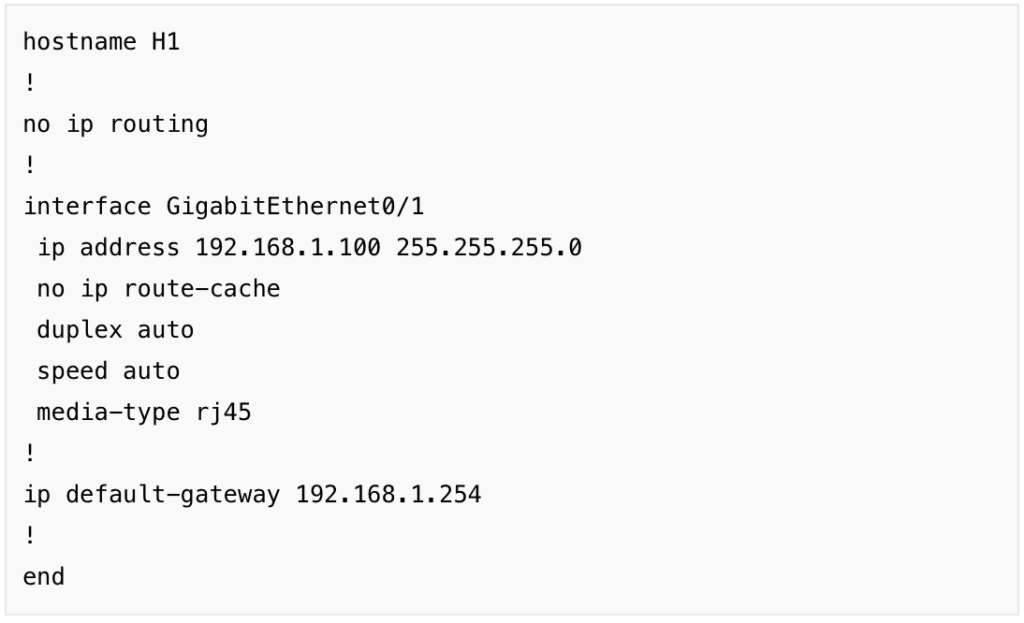The height and width of the screenshot is (623, 1024).
Task: Click the gateway address 192.168.1.254
Action: coord(388,494)
